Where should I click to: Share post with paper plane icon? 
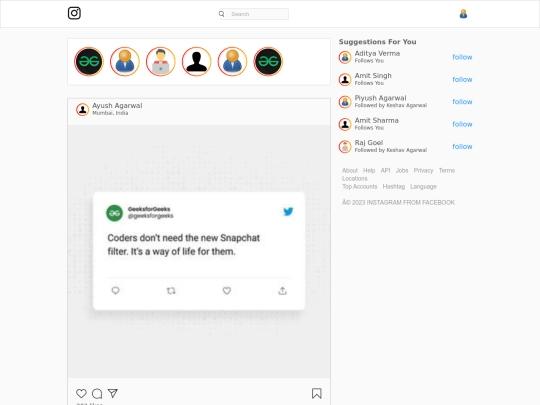coord(113,393)
